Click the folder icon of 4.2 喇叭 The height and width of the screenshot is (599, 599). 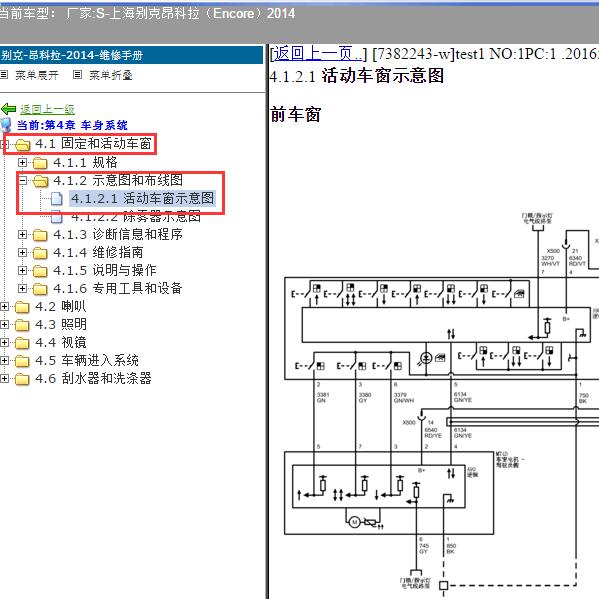[22, 307]
